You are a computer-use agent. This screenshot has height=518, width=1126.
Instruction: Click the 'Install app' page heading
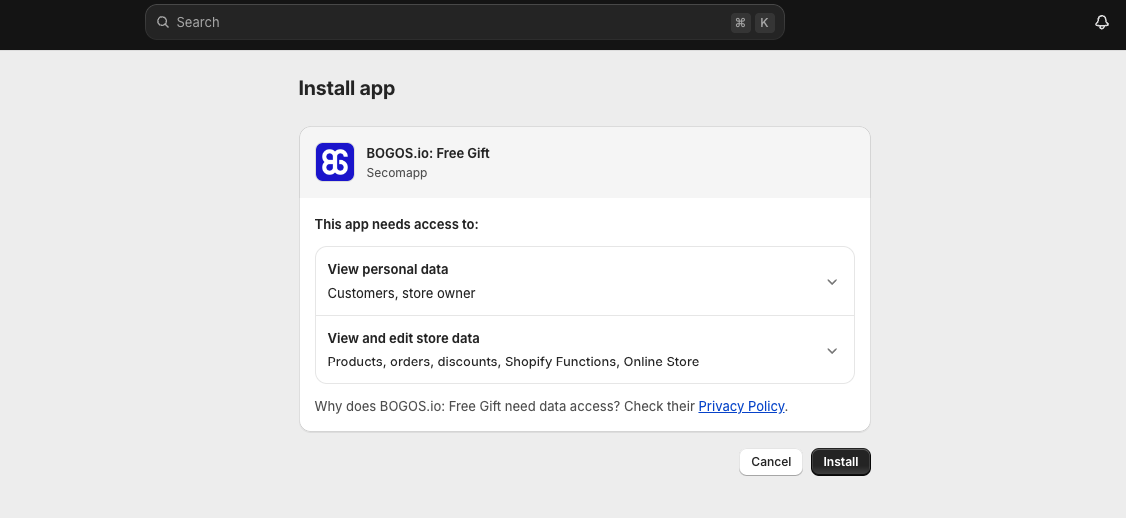(346, 88)
